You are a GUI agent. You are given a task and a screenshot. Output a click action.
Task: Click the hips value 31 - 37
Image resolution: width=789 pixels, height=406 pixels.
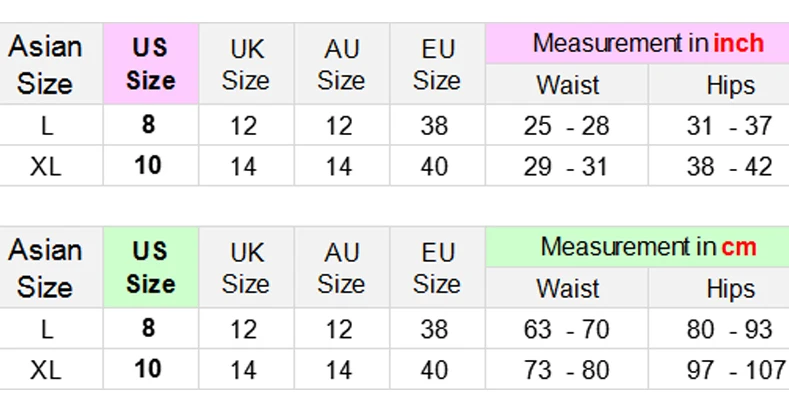pyautogui.click(x=730, y=125)
